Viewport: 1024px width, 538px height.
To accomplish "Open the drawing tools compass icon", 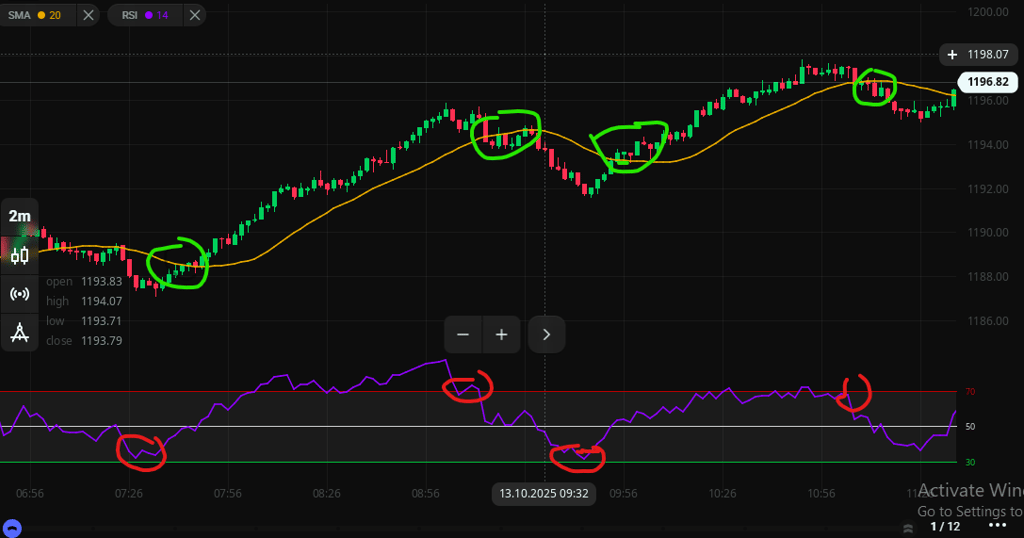I will coord(20,332).
